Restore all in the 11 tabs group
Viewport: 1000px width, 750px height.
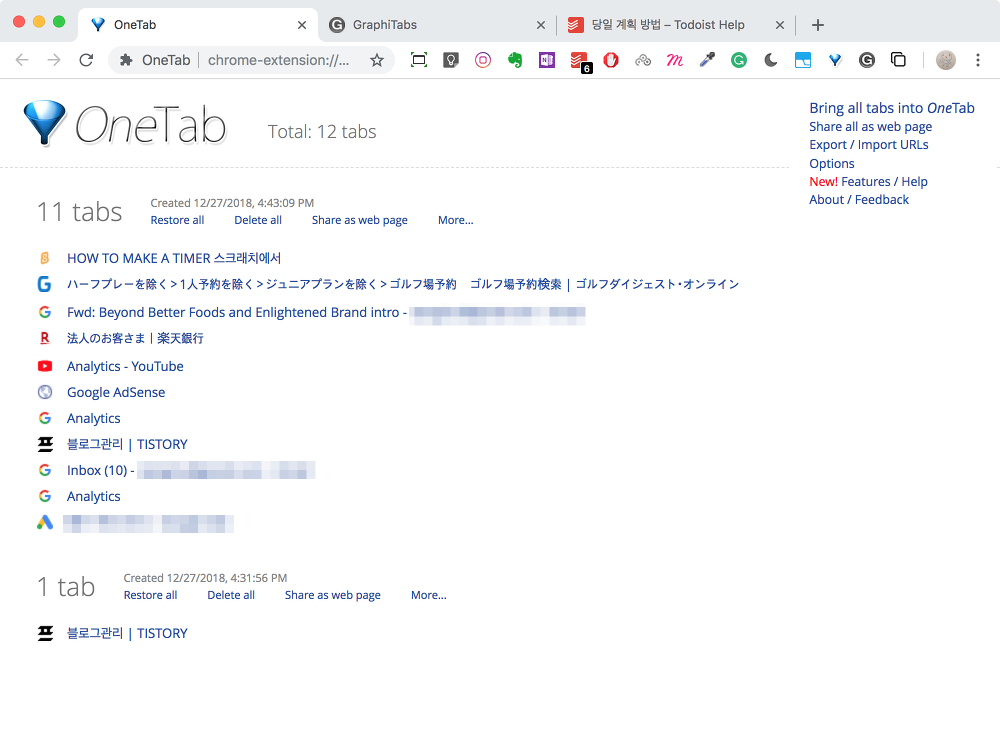point(177,220)
